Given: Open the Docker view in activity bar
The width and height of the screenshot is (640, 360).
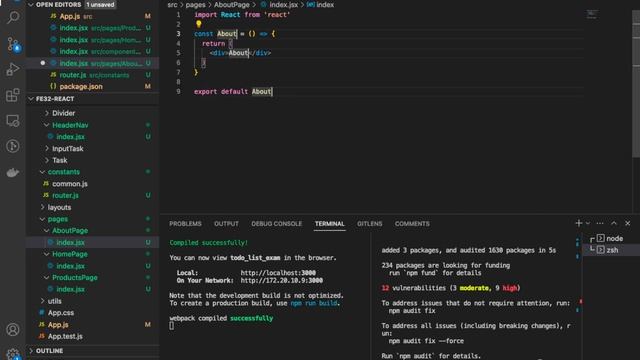Looking at the screenshot, I should click(x=13, y=172).
